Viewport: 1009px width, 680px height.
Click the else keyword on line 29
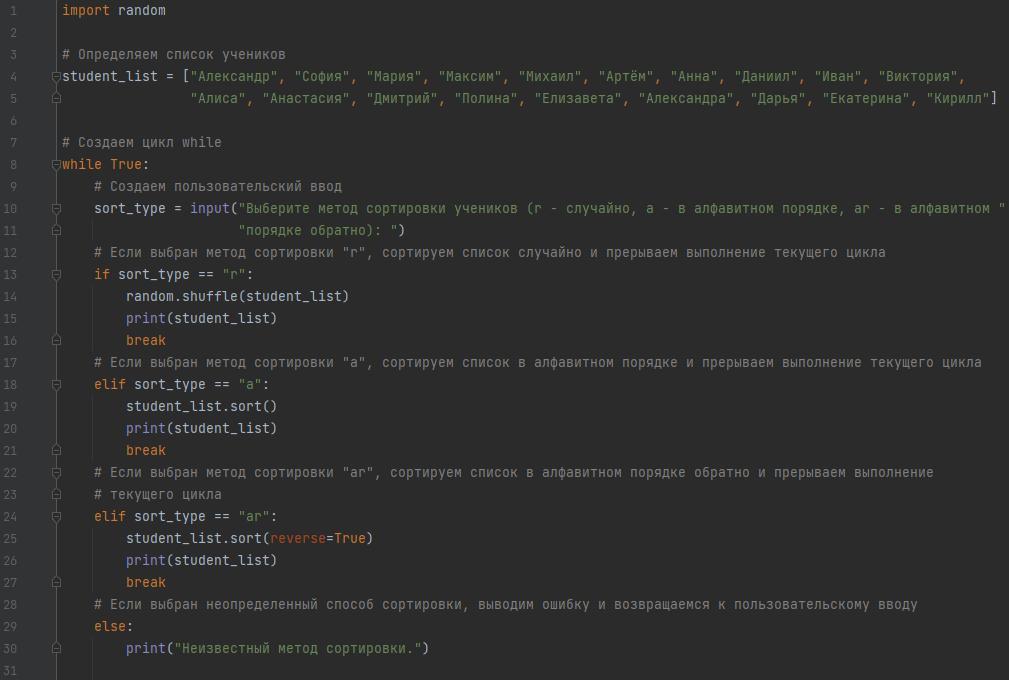point(110,626)
